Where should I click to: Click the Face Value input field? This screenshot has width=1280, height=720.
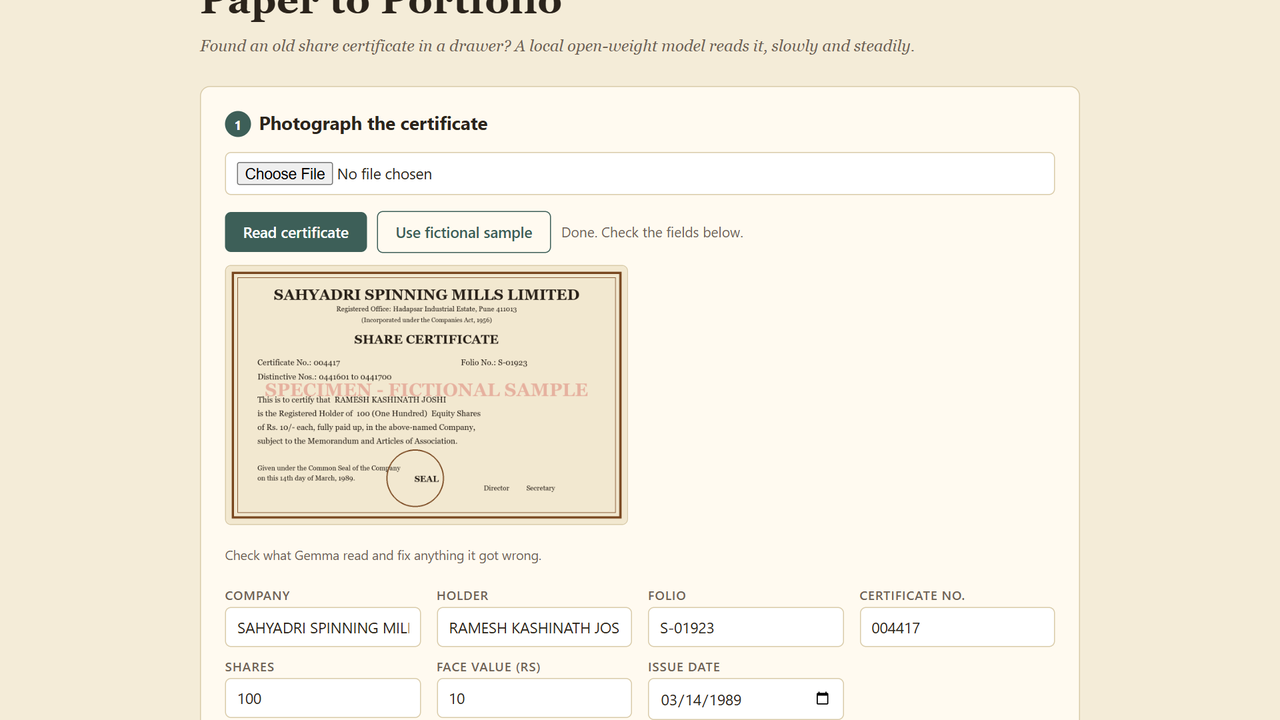point(534,698)
